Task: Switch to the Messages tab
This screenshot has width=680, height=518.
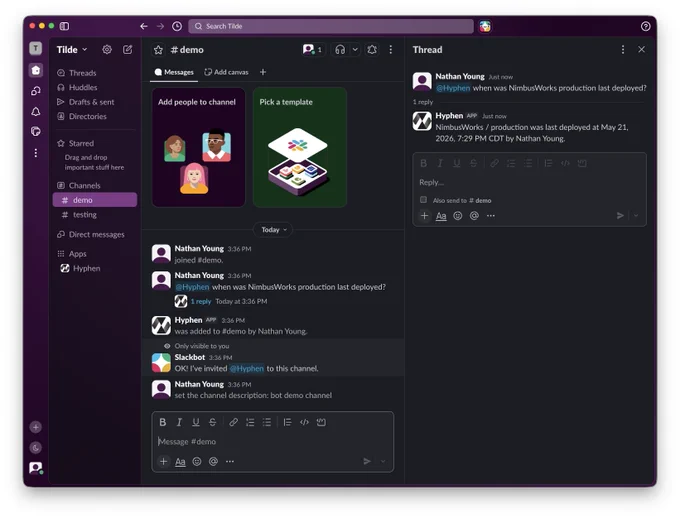Action: point(174,72)
